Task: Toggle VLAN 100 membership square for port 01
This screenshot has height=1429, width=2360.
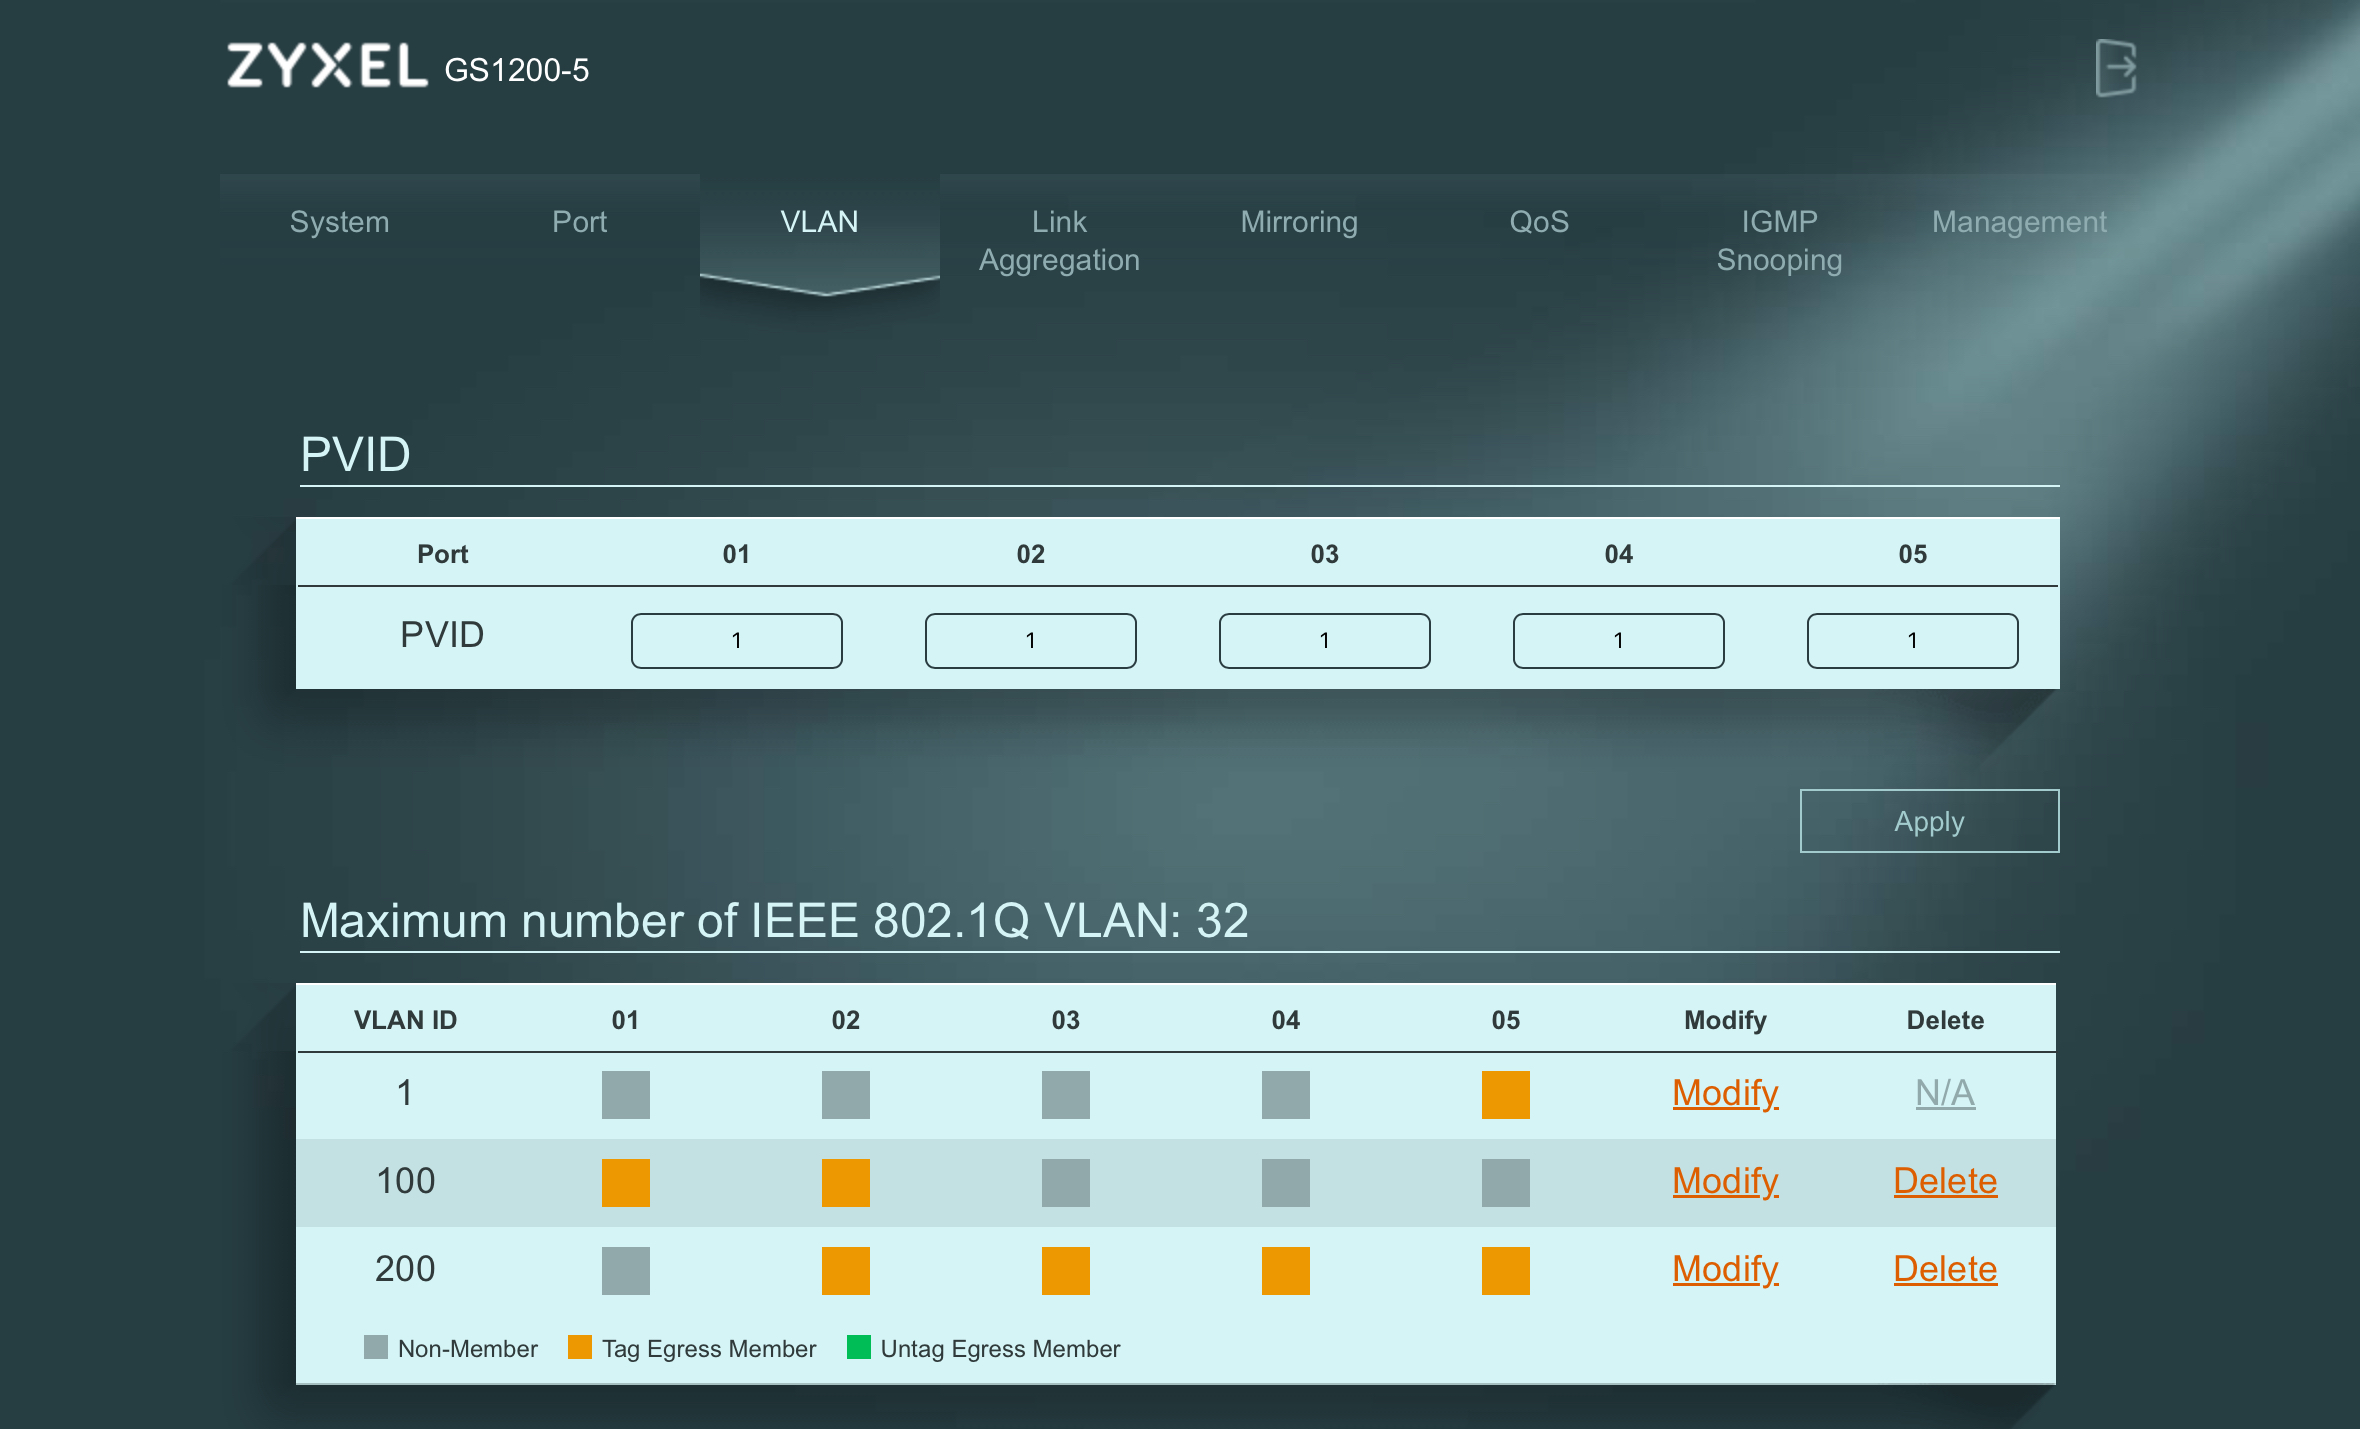Action: coord(625,1182)
